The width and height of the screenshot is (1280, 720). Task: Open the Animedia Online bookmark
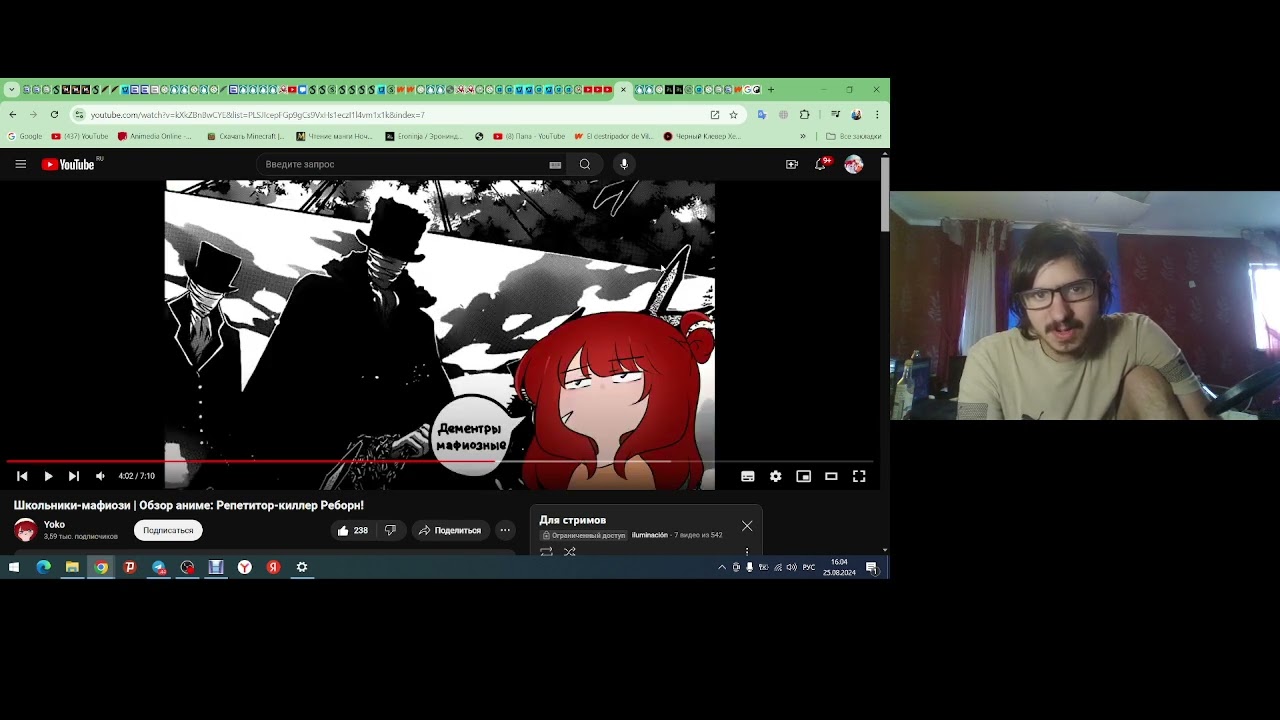pos(155,136)
